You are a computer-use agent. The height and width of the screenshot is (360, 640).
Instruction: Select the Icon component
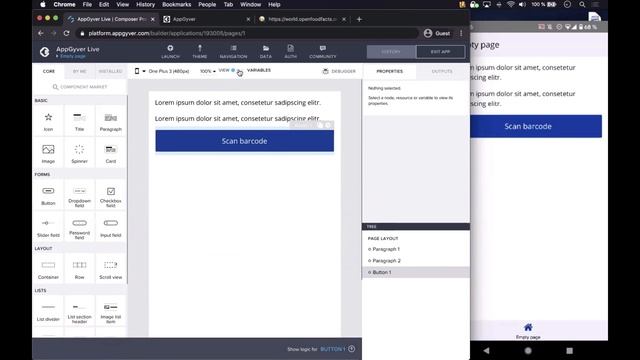(48, 122)
